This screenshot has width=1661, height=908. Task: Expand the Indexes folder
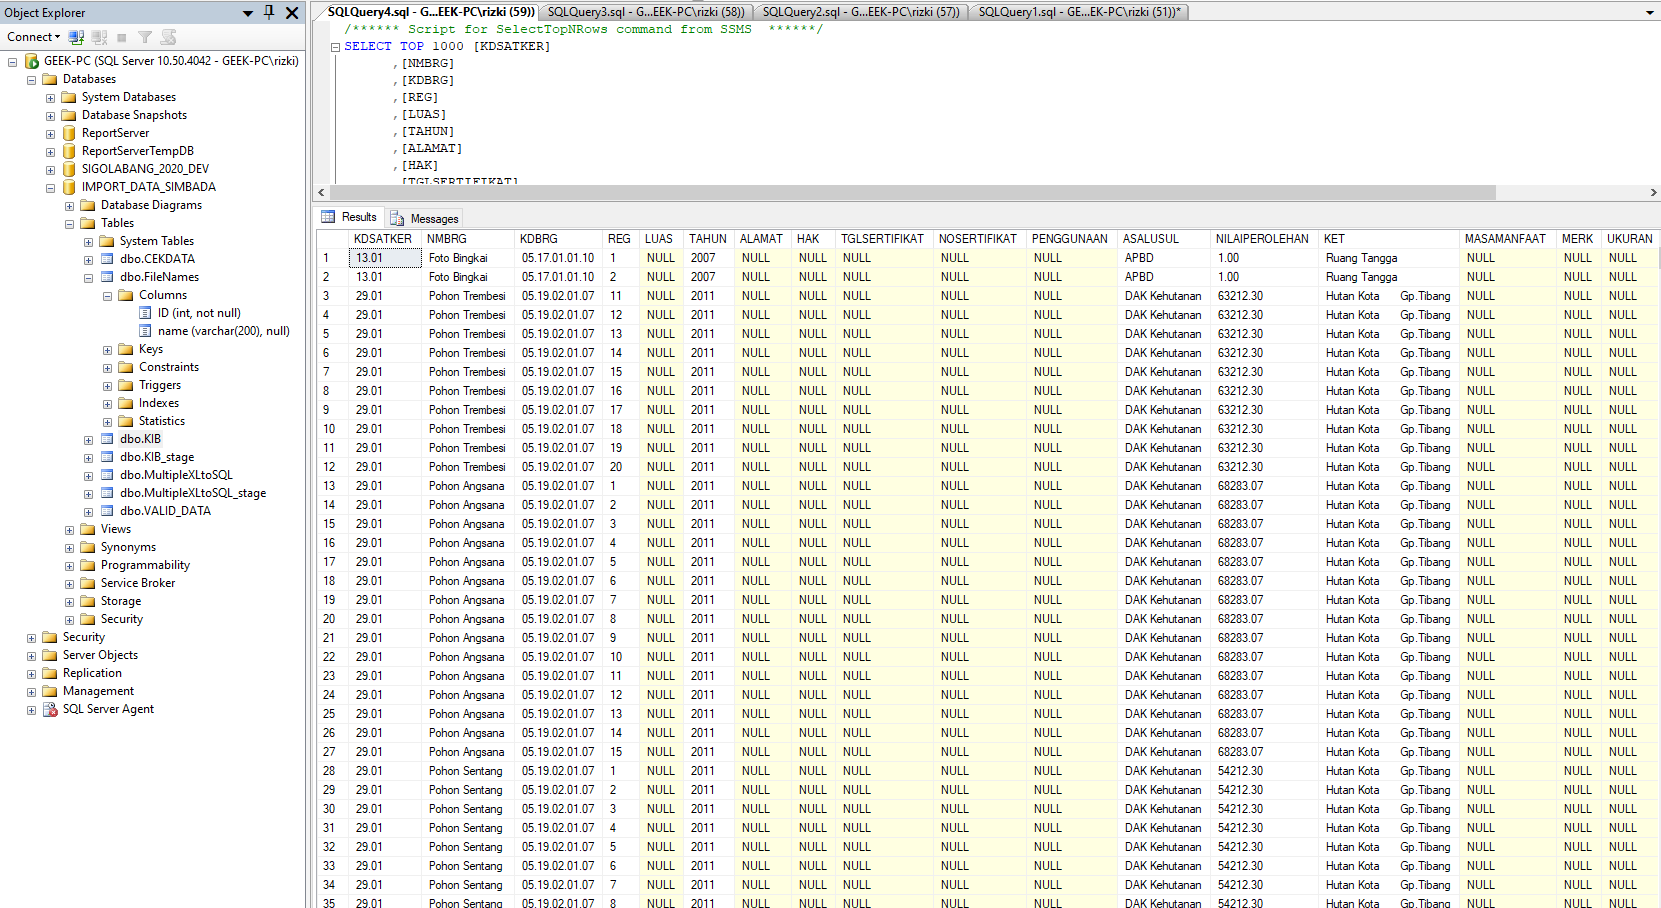pos(107,404)
